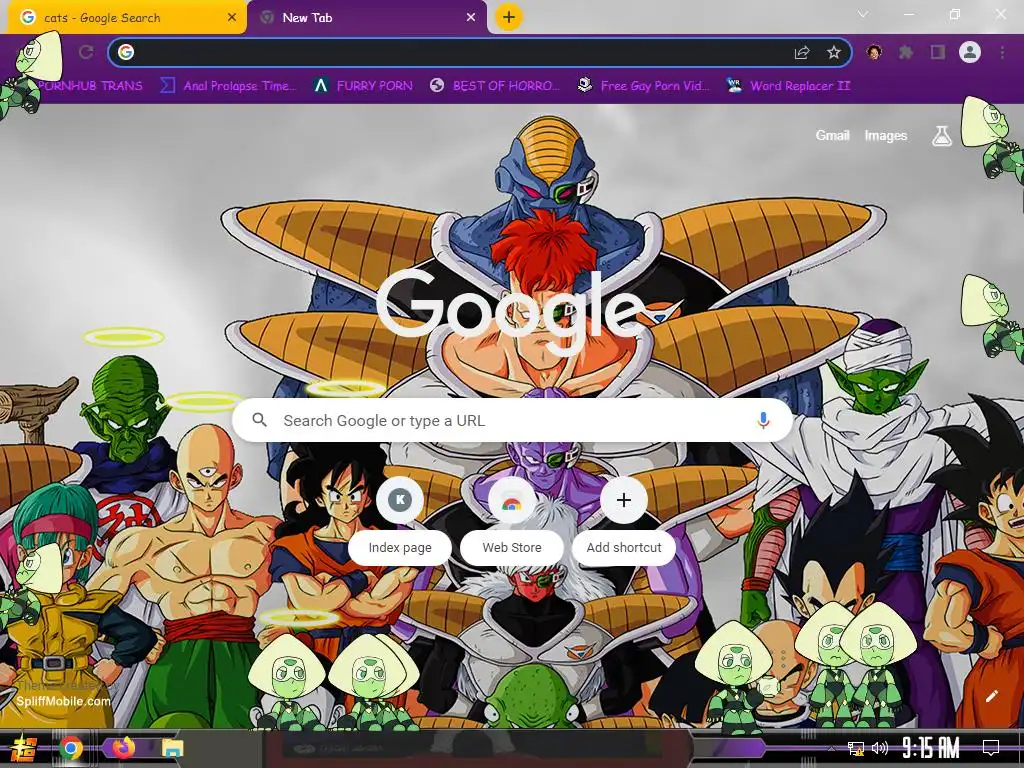Open the Web Store shortcut

point(512,523)
